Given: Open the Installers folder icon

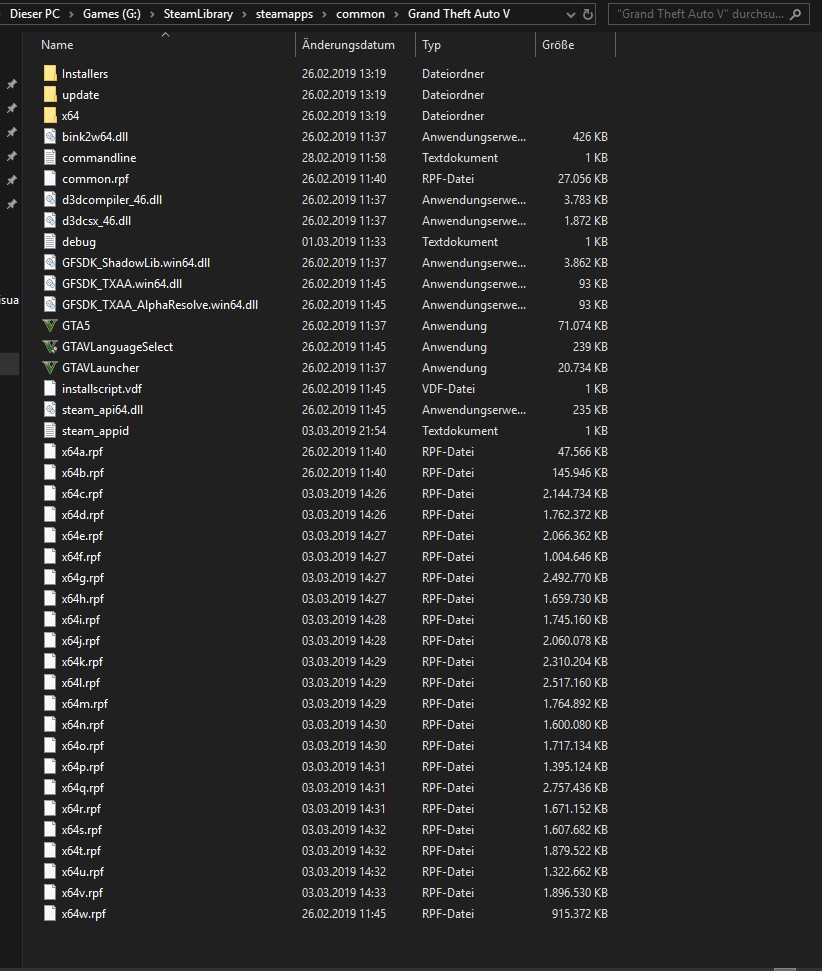Looking at the screenshot, I should click(x=51, y=73).
